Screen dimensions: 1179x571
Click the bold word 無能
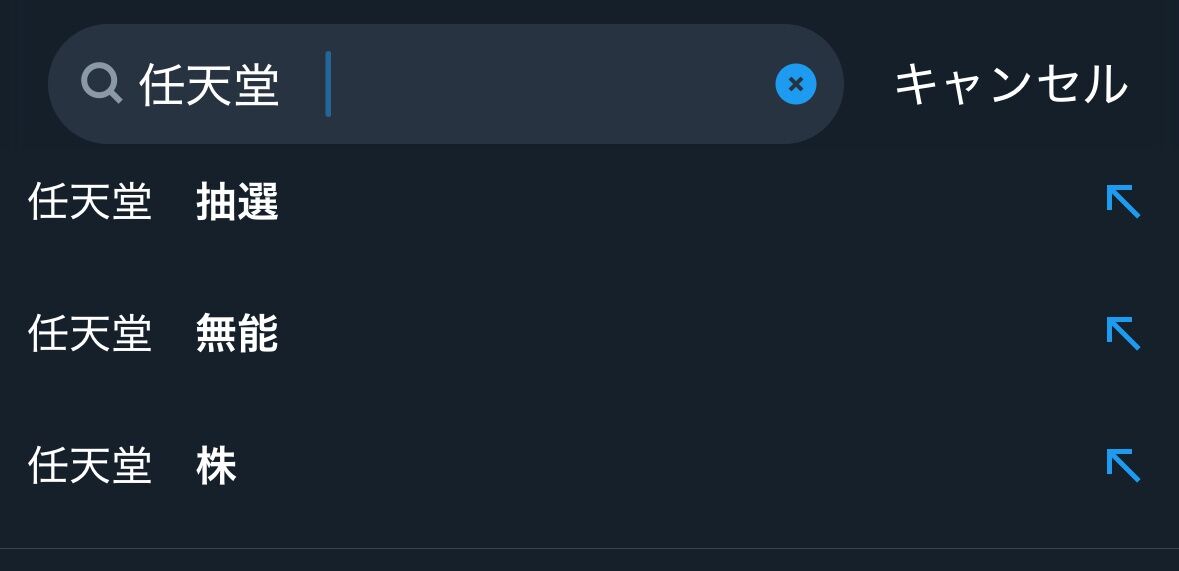tap(237, 334)
